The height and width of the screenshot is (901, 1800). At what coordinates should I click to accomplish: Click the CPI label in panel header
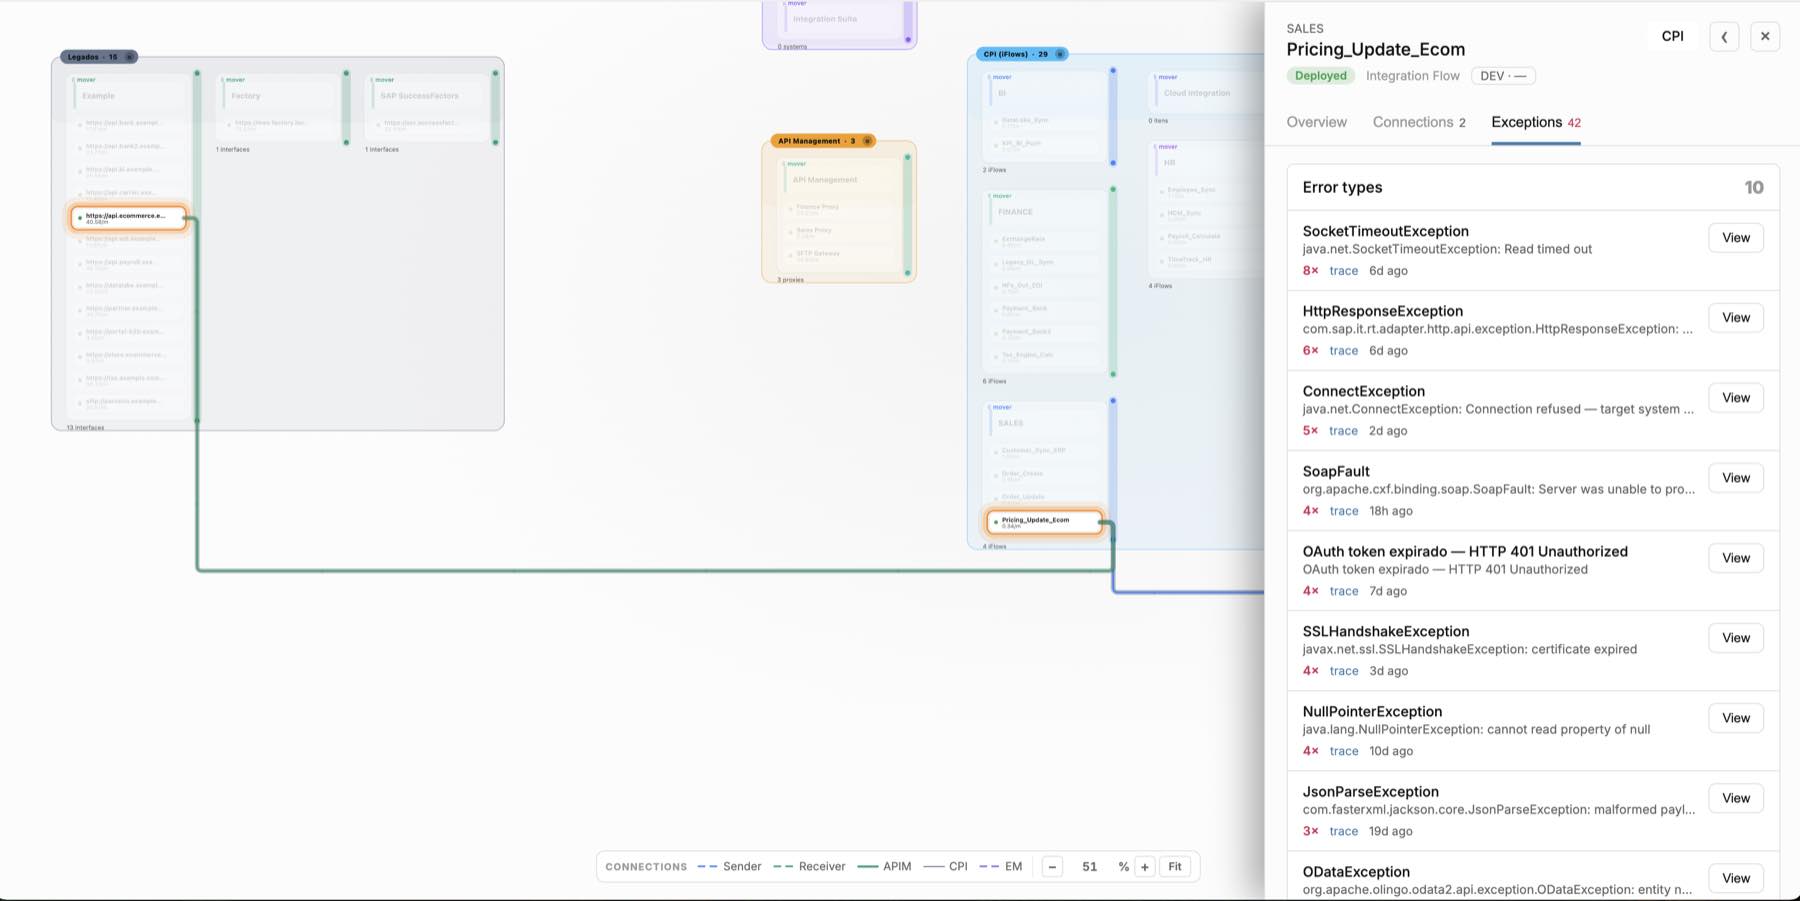[1672, 36]
